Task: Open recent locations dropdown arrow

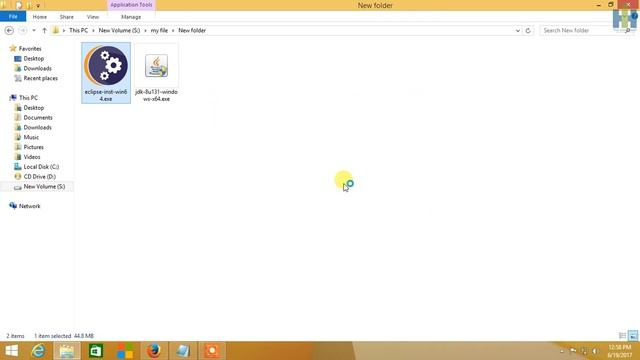Action: pos(34,31)
